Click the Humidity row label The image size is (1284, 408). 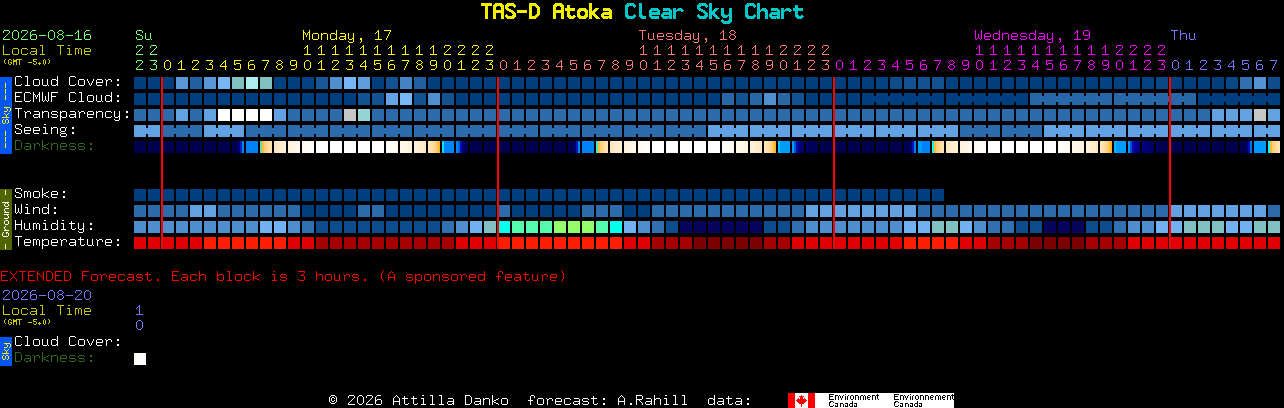[x=54, y=225]
